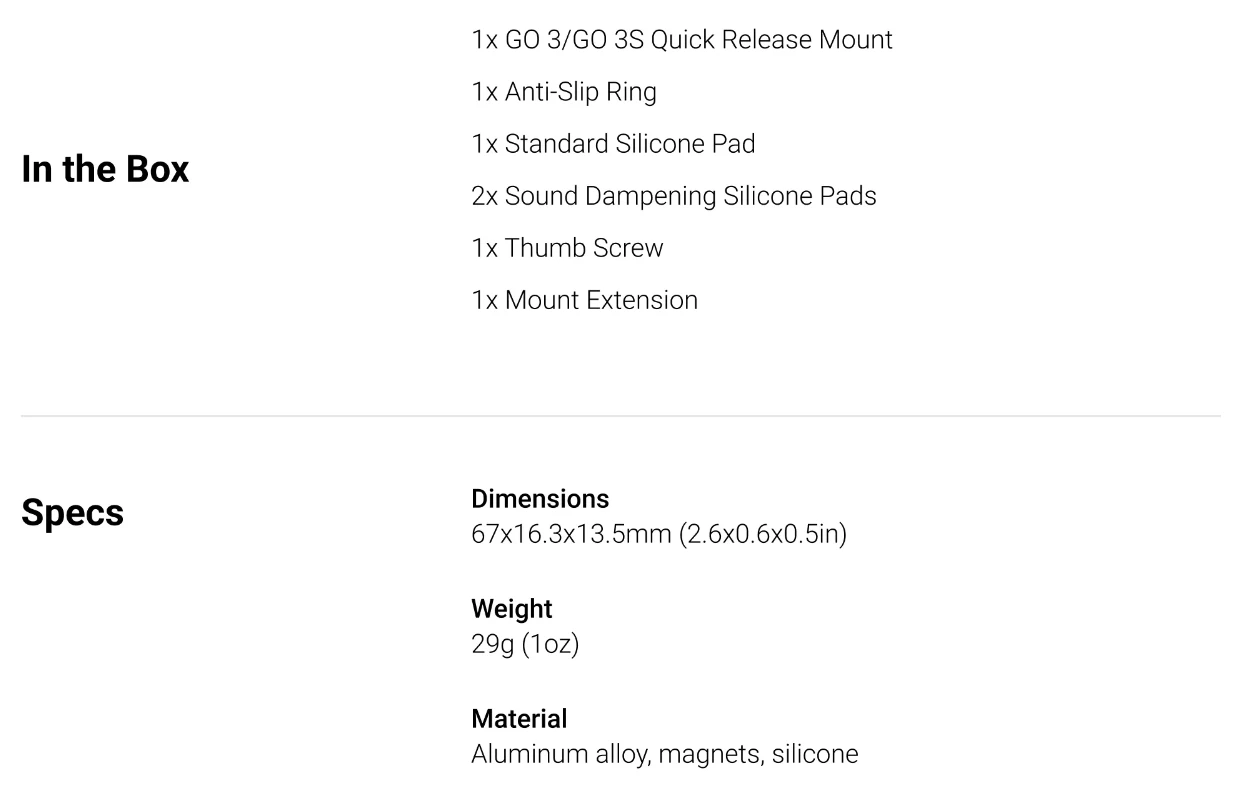This screenshot has width=1252, height=786.
Task: Click the 67x16.3x13.5mm metric dimensions value
Action: (571, 534)
